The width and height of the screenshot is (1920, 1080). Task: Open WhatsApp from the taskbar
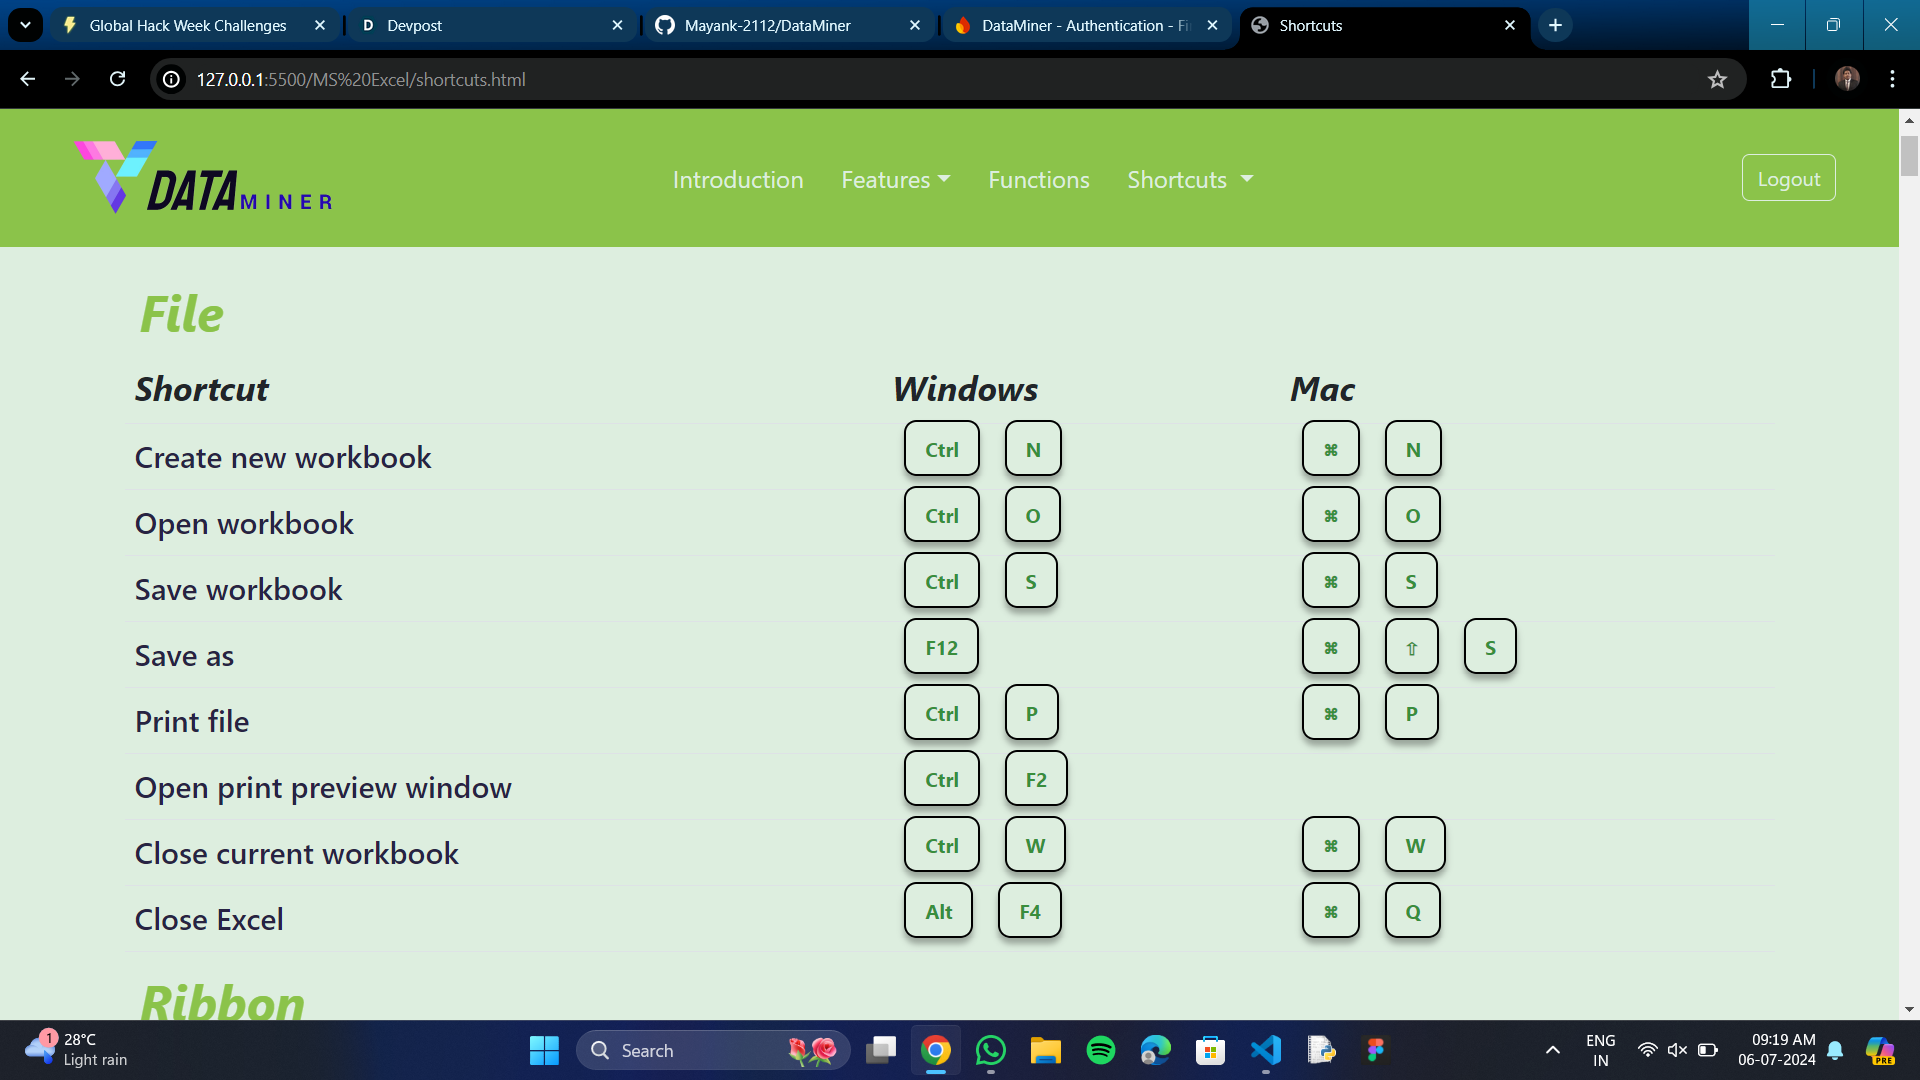[990, 1050]
